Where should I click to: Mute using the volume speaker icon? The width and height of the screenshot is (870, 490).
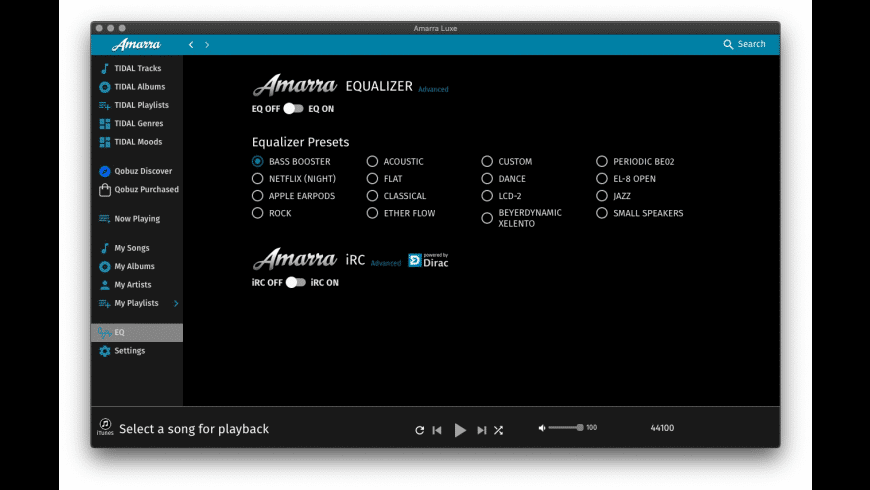[x=542, y=428]
